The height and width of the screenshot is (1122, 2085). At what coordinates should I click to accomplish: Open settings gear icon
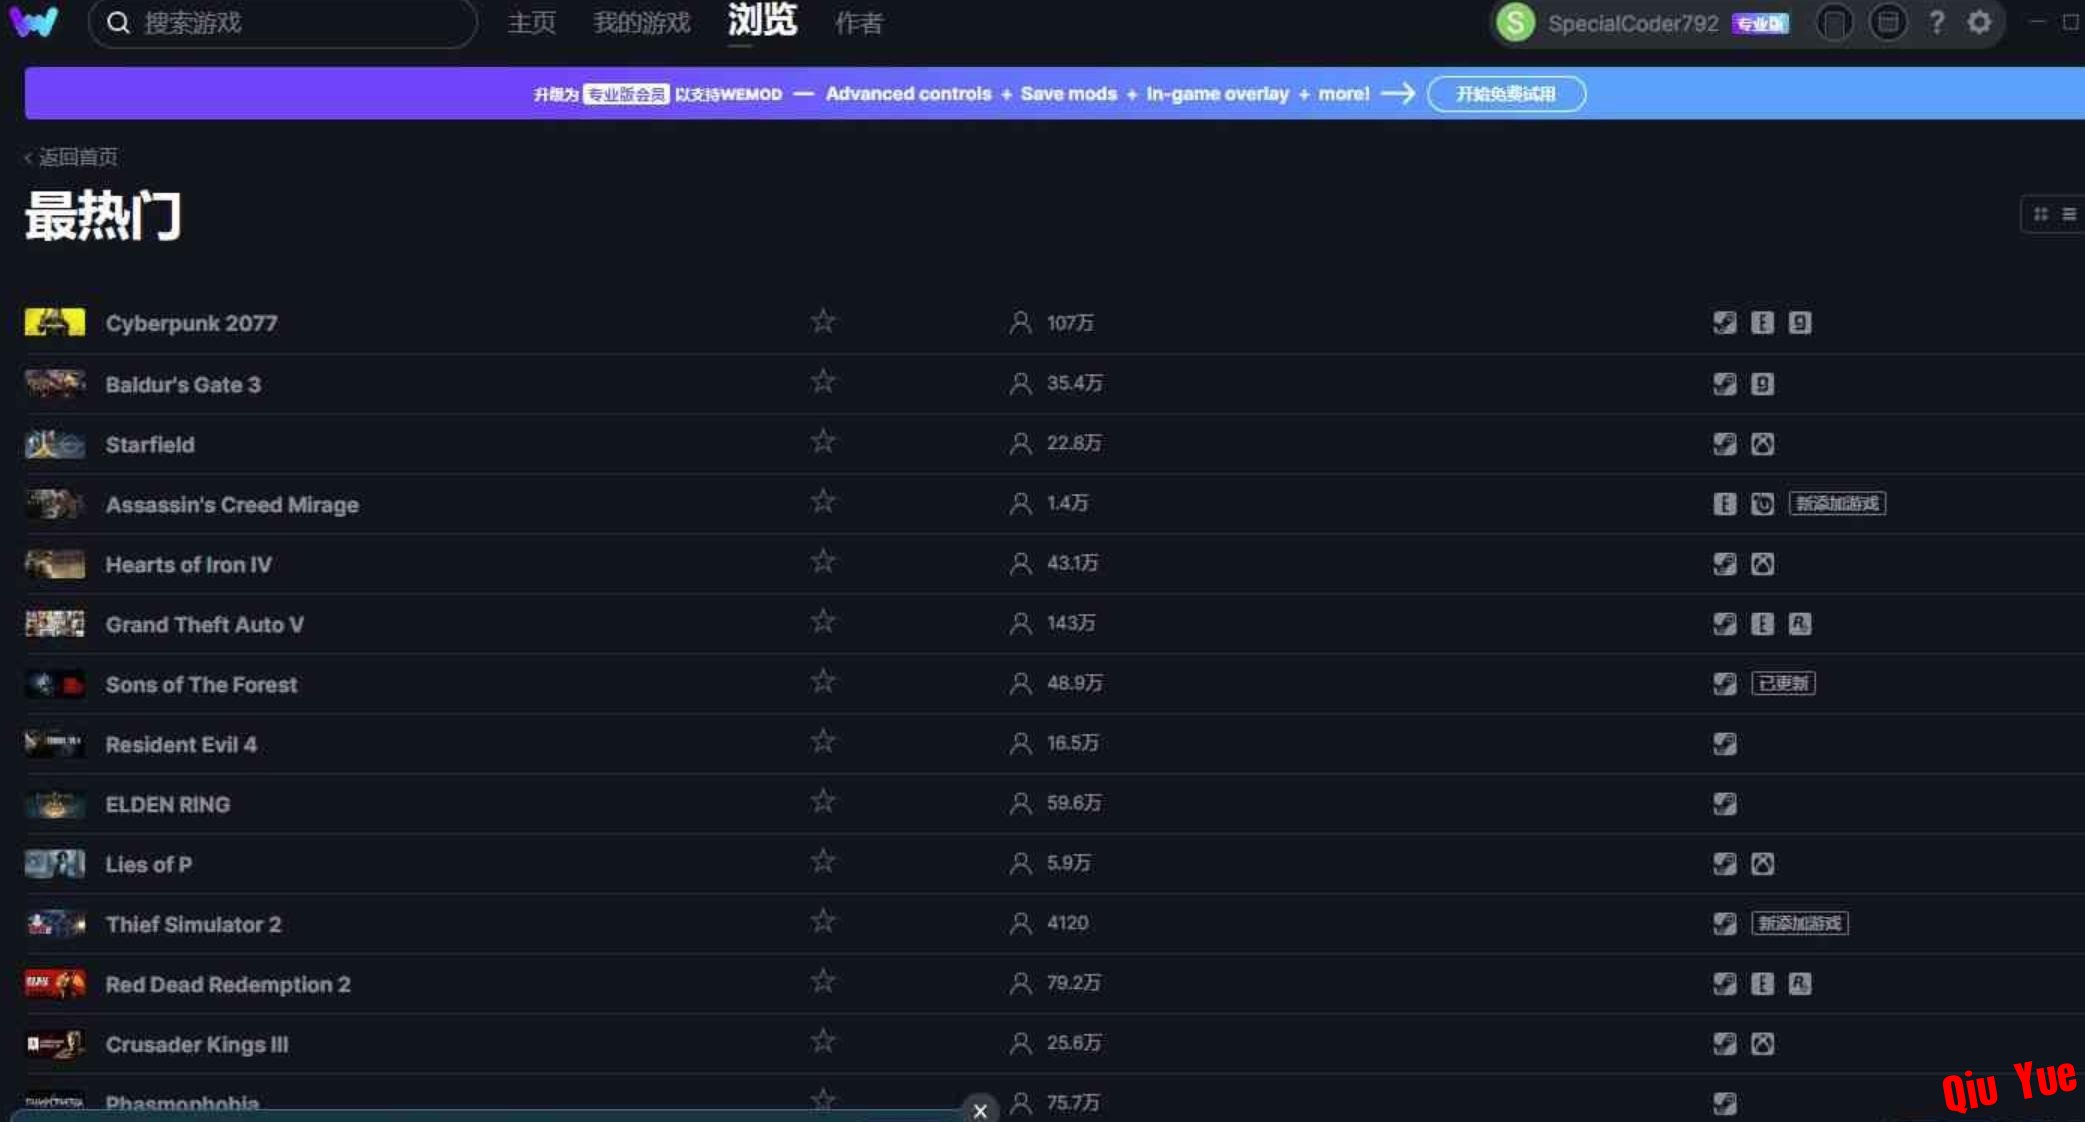pos(1979,22)
